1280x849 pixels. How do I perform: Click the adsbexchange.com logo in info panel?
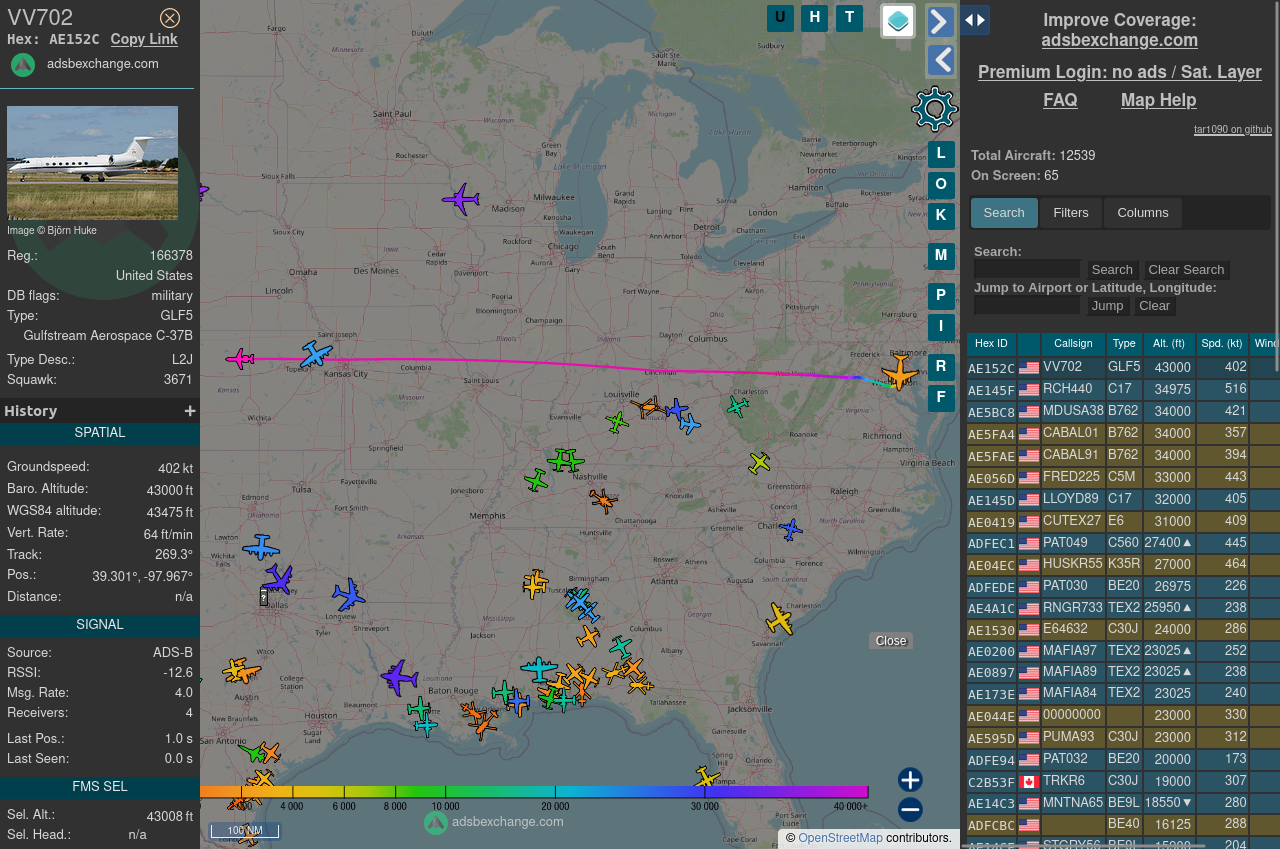(23, 65)
